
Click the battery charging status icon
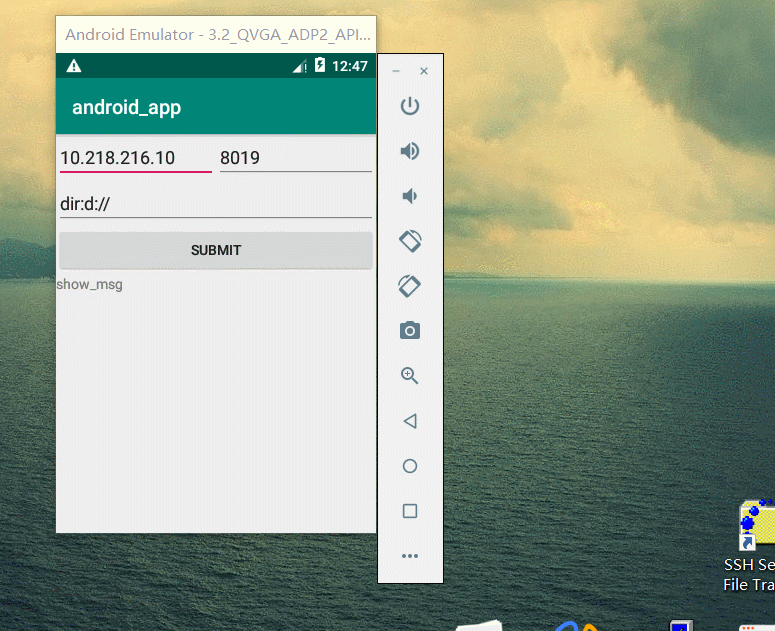[320, 65]
